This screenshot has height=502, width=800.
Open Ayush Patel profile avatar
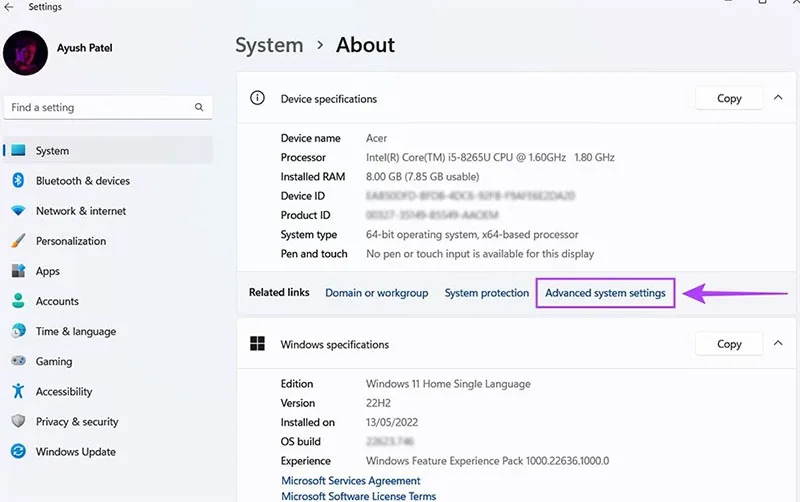click(x=25, y=53)
